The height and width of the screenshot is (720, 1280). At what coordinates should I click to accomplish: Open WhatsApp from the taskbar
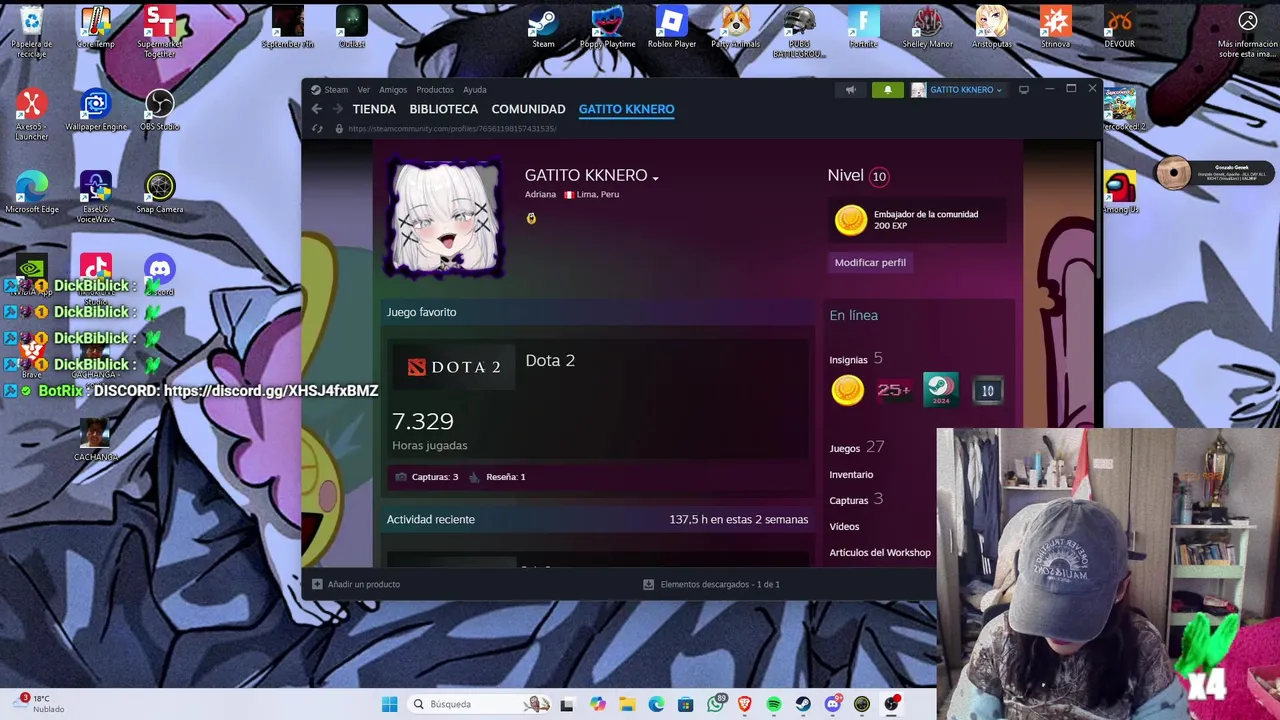(715, 704)
